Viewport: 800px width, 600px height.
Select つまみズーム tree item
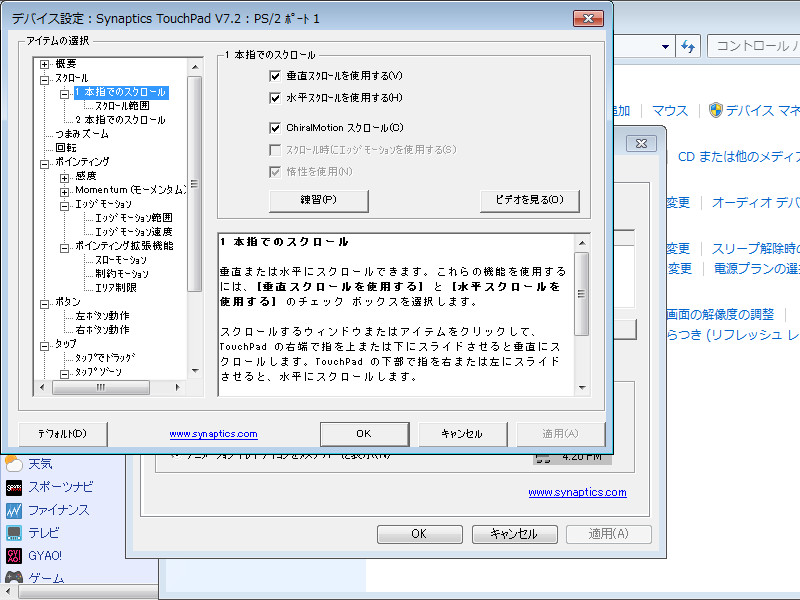(x=82, y=134)
